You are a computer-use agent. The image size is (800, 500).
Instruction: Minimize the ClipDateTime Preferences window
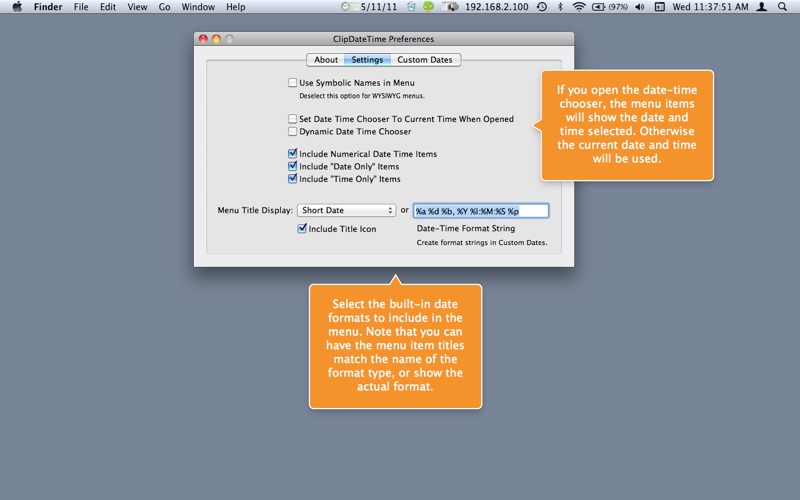coord(216,39)
